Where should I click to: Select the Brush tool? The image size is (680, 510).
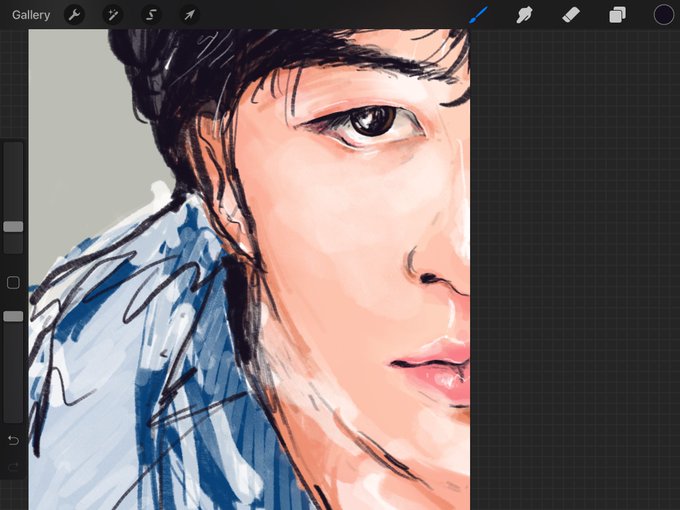(478, 15)
